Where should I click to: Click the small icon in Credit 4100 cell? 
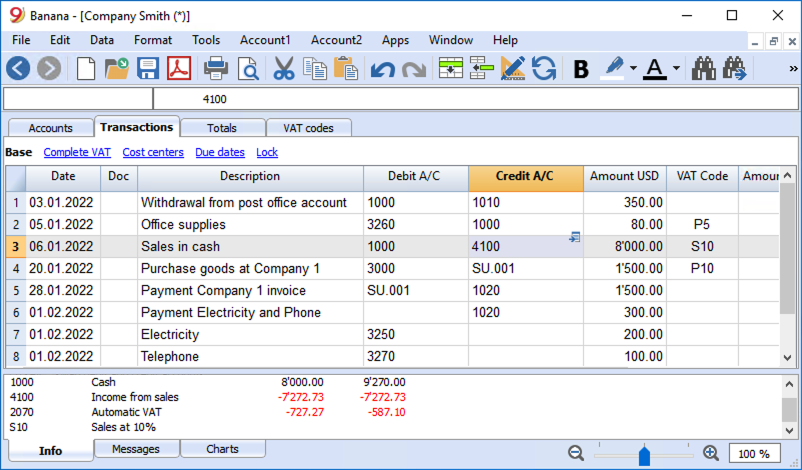tap(574, 237)
